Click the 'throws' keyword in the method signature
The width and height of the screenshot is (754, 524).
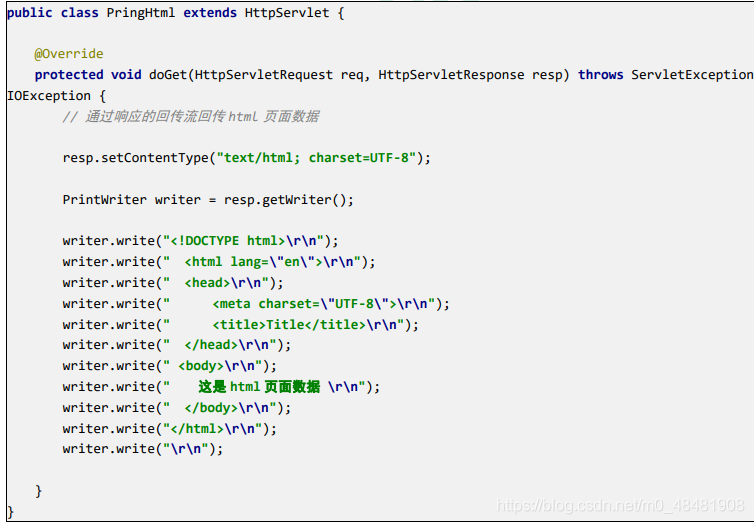pyautogui.click(x=600, y=75)
